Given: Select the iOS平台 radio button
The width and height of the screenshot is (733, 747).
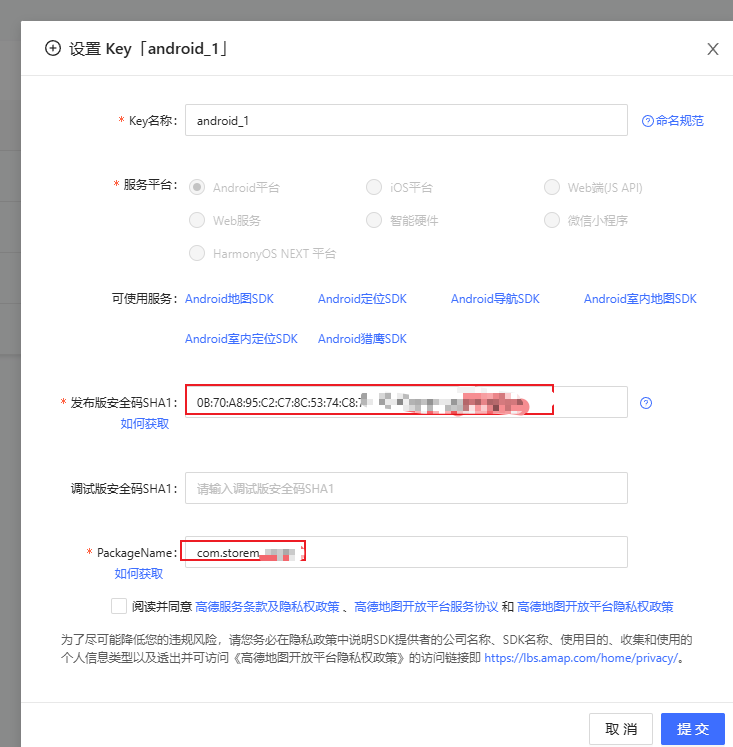Looking at the screenshot, I should click(x=374, y=187).
